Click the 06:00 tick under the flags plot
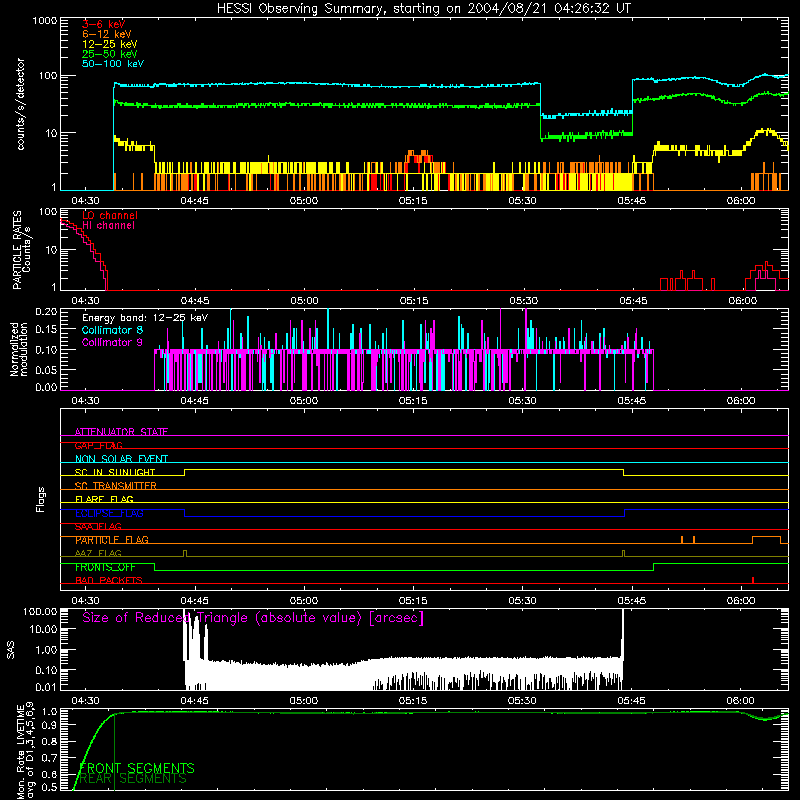This screenshot has height=800, width=800. 741,601
